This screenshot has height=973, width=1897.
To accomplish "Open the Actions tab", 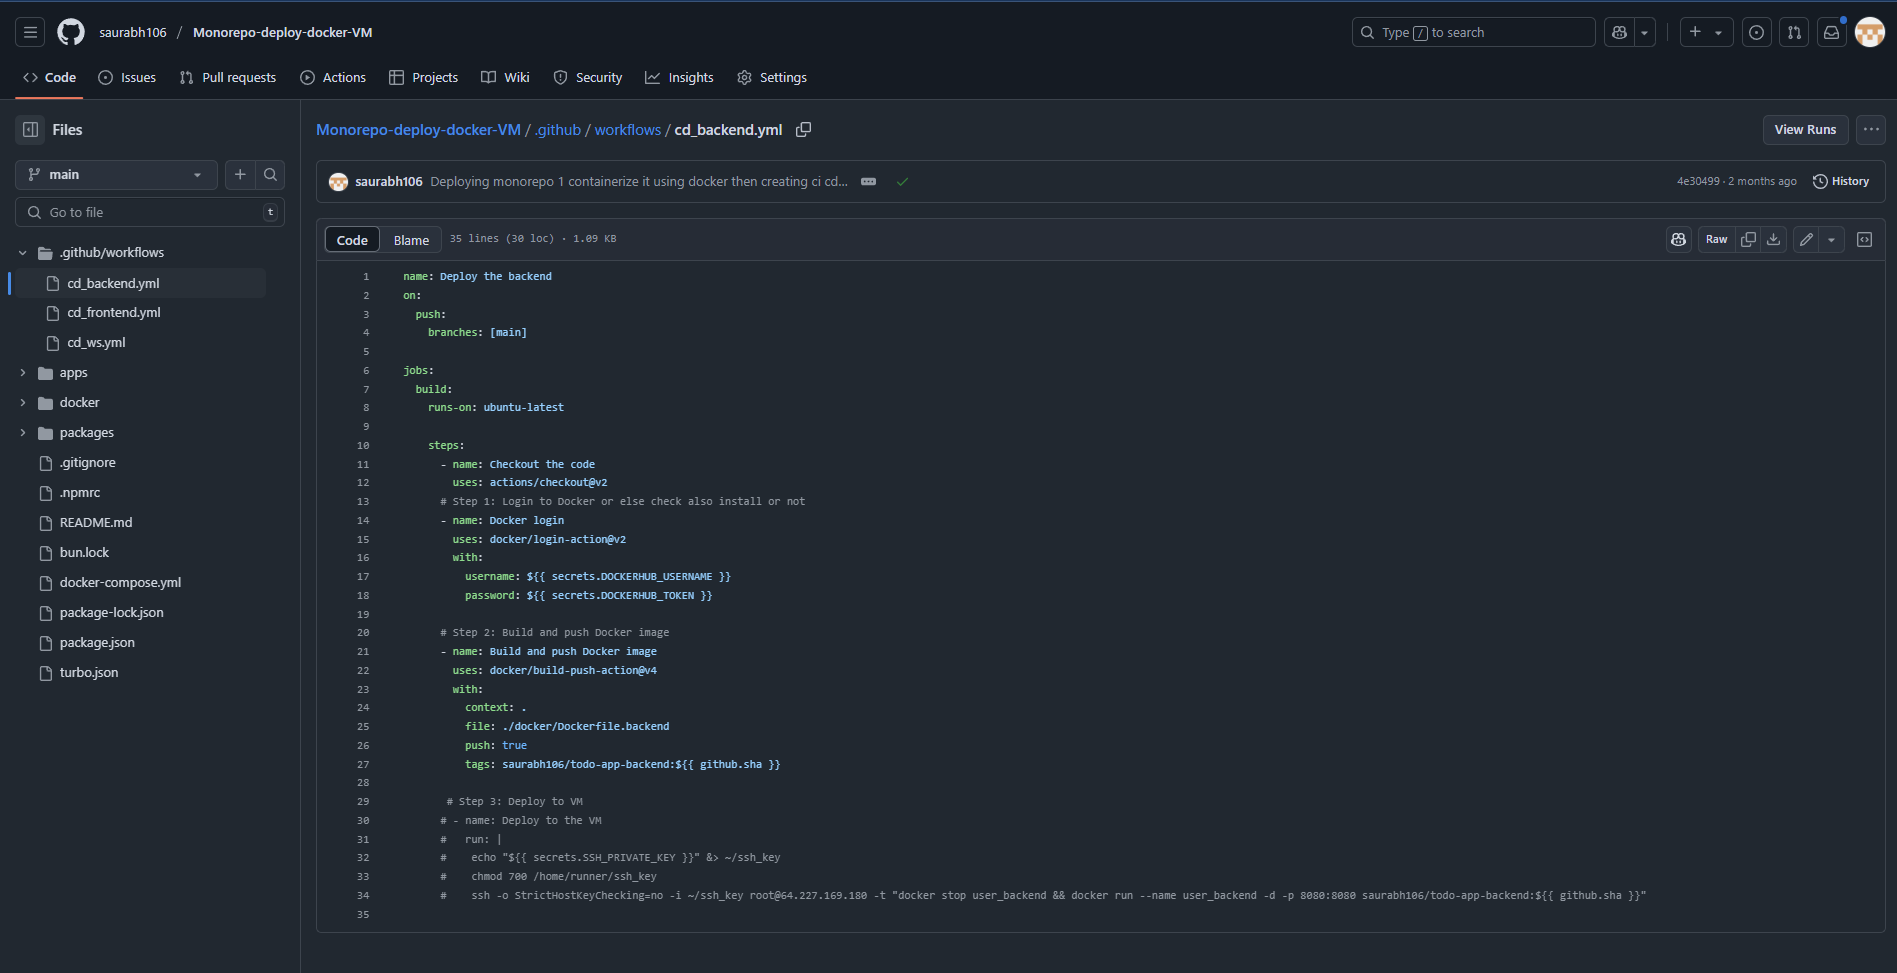I will 333,77.
